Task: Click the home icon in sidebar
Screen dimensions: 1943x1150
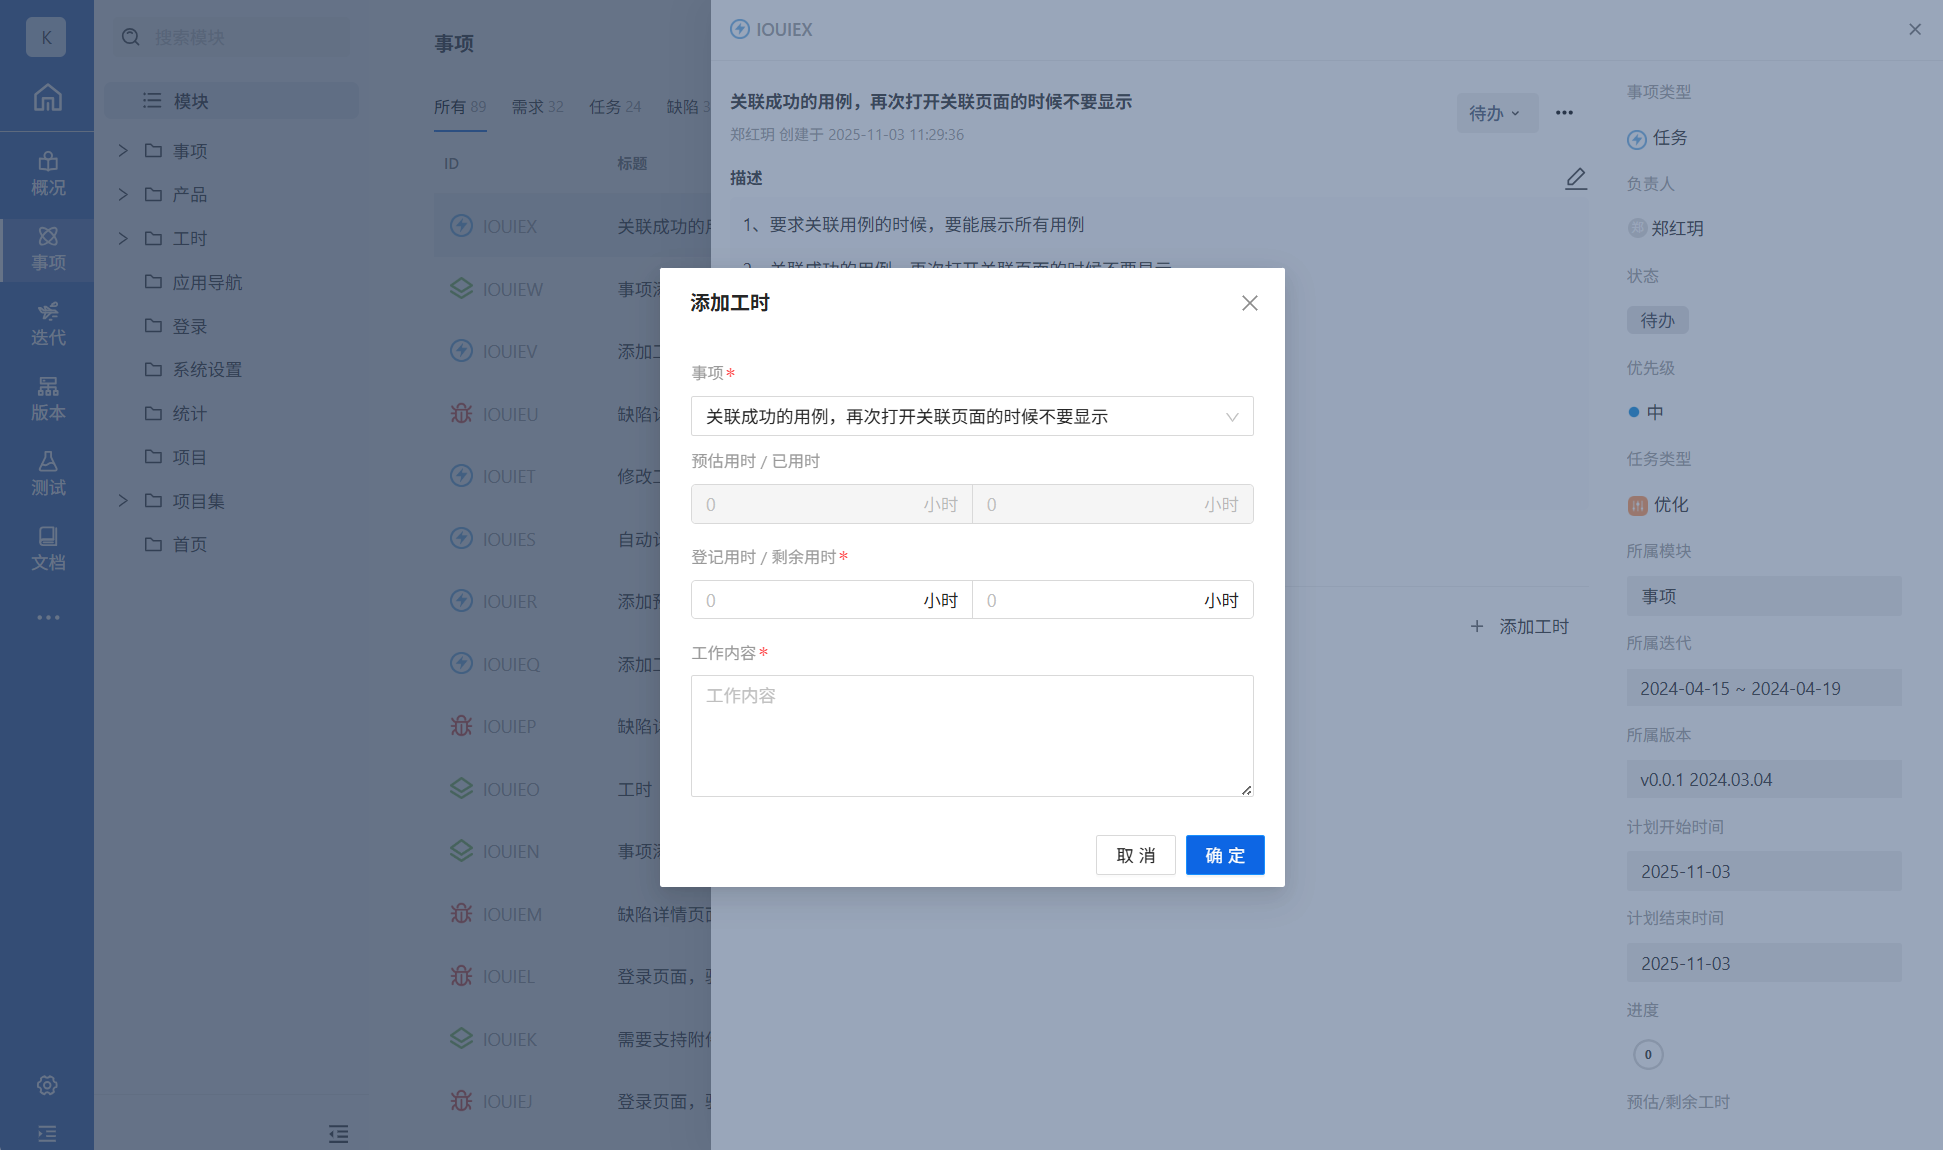Action: coord(47,98)
